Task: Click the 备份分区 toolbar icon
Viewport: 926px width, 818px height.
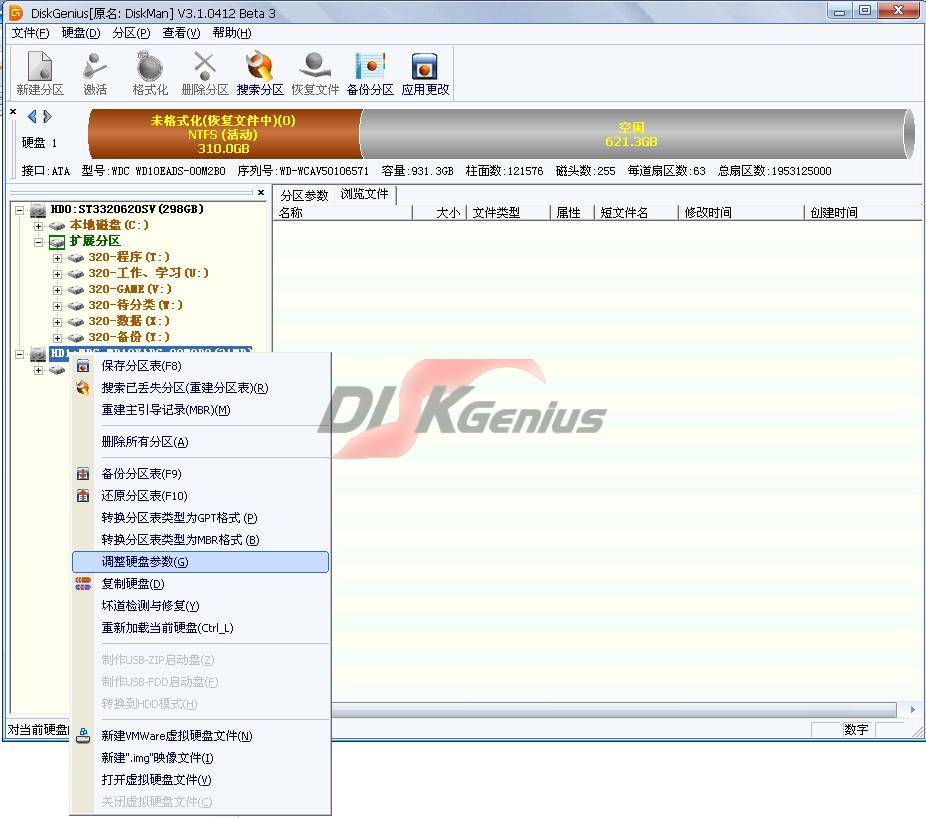Action: pyautogui.click(x=370, y=66)
